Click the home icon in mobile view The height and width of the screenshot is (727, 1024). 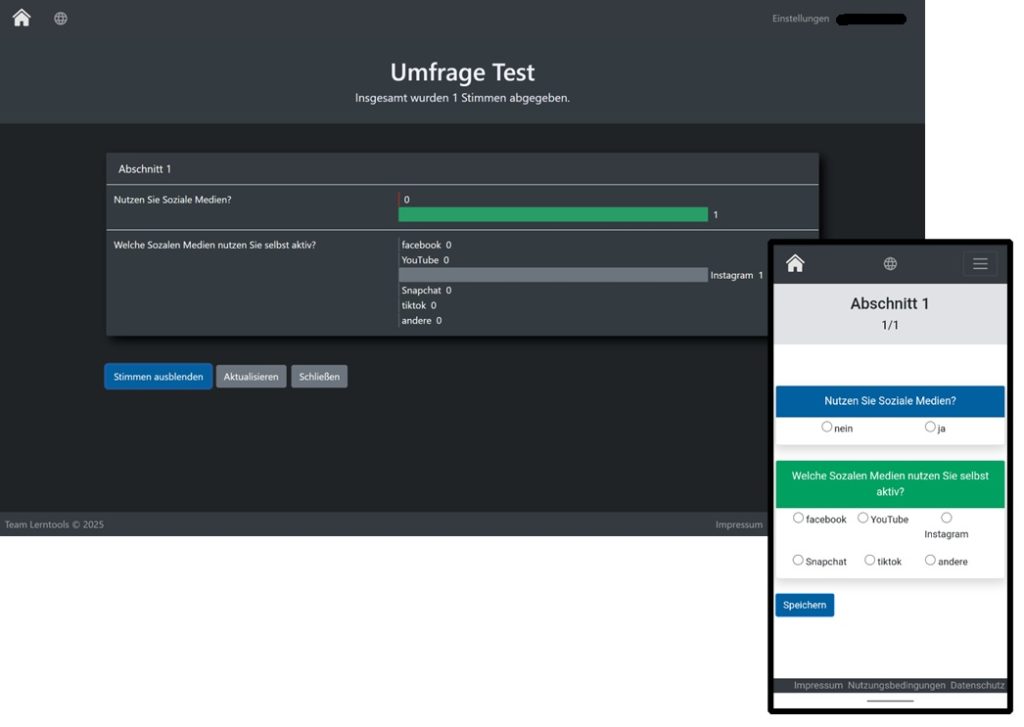[795, 263]
